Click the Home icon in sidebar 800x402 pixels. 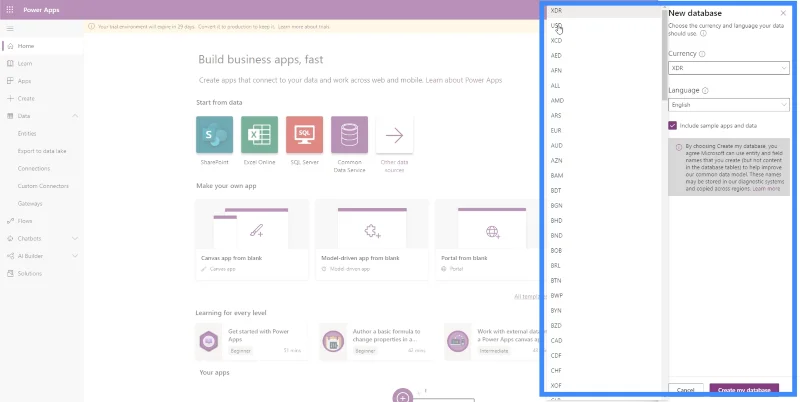coord(10,46)
